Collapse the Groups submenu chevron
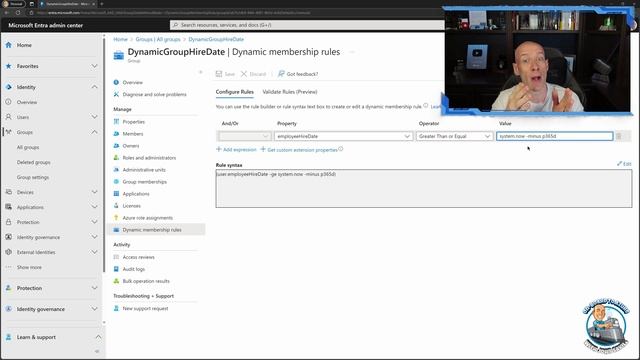 click(x=94, y=132)
